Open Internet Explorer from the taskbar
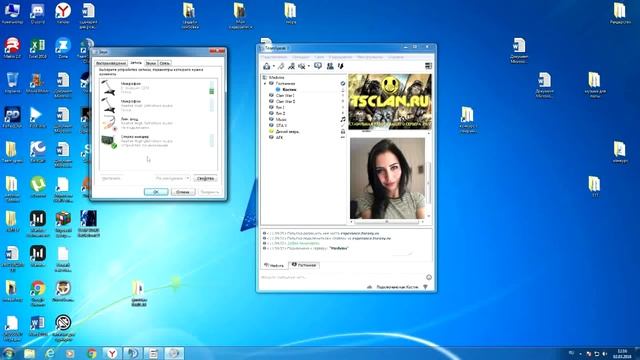Viewport: 640px width, 360px height. click(x=50, y=353)
